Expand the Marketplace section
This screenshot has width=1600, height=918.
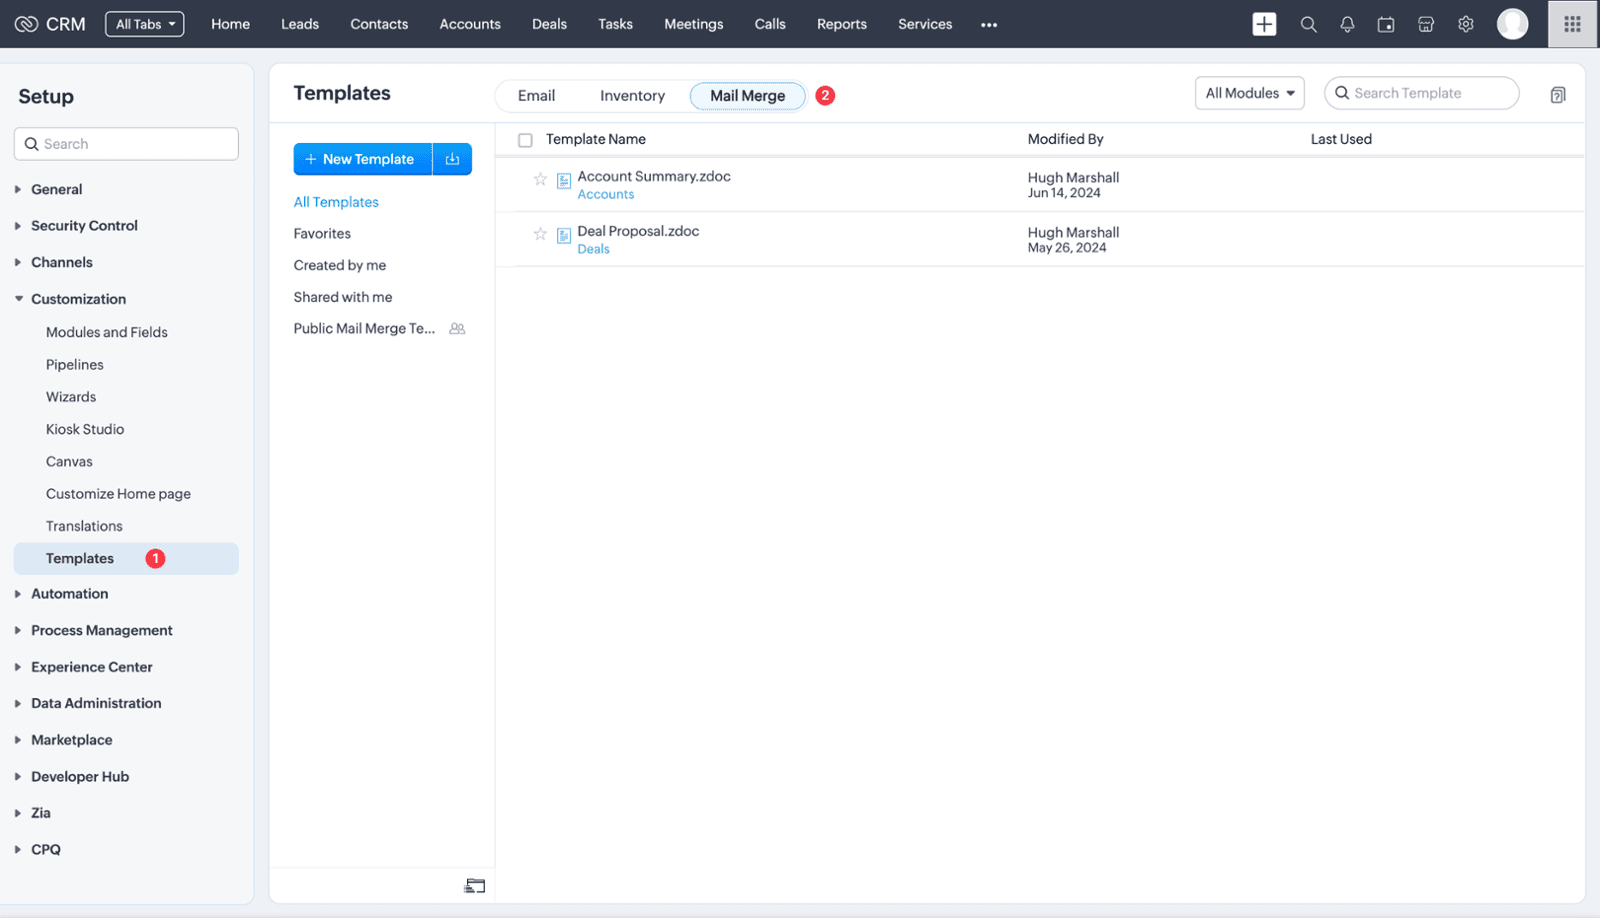tap(71, 740)
